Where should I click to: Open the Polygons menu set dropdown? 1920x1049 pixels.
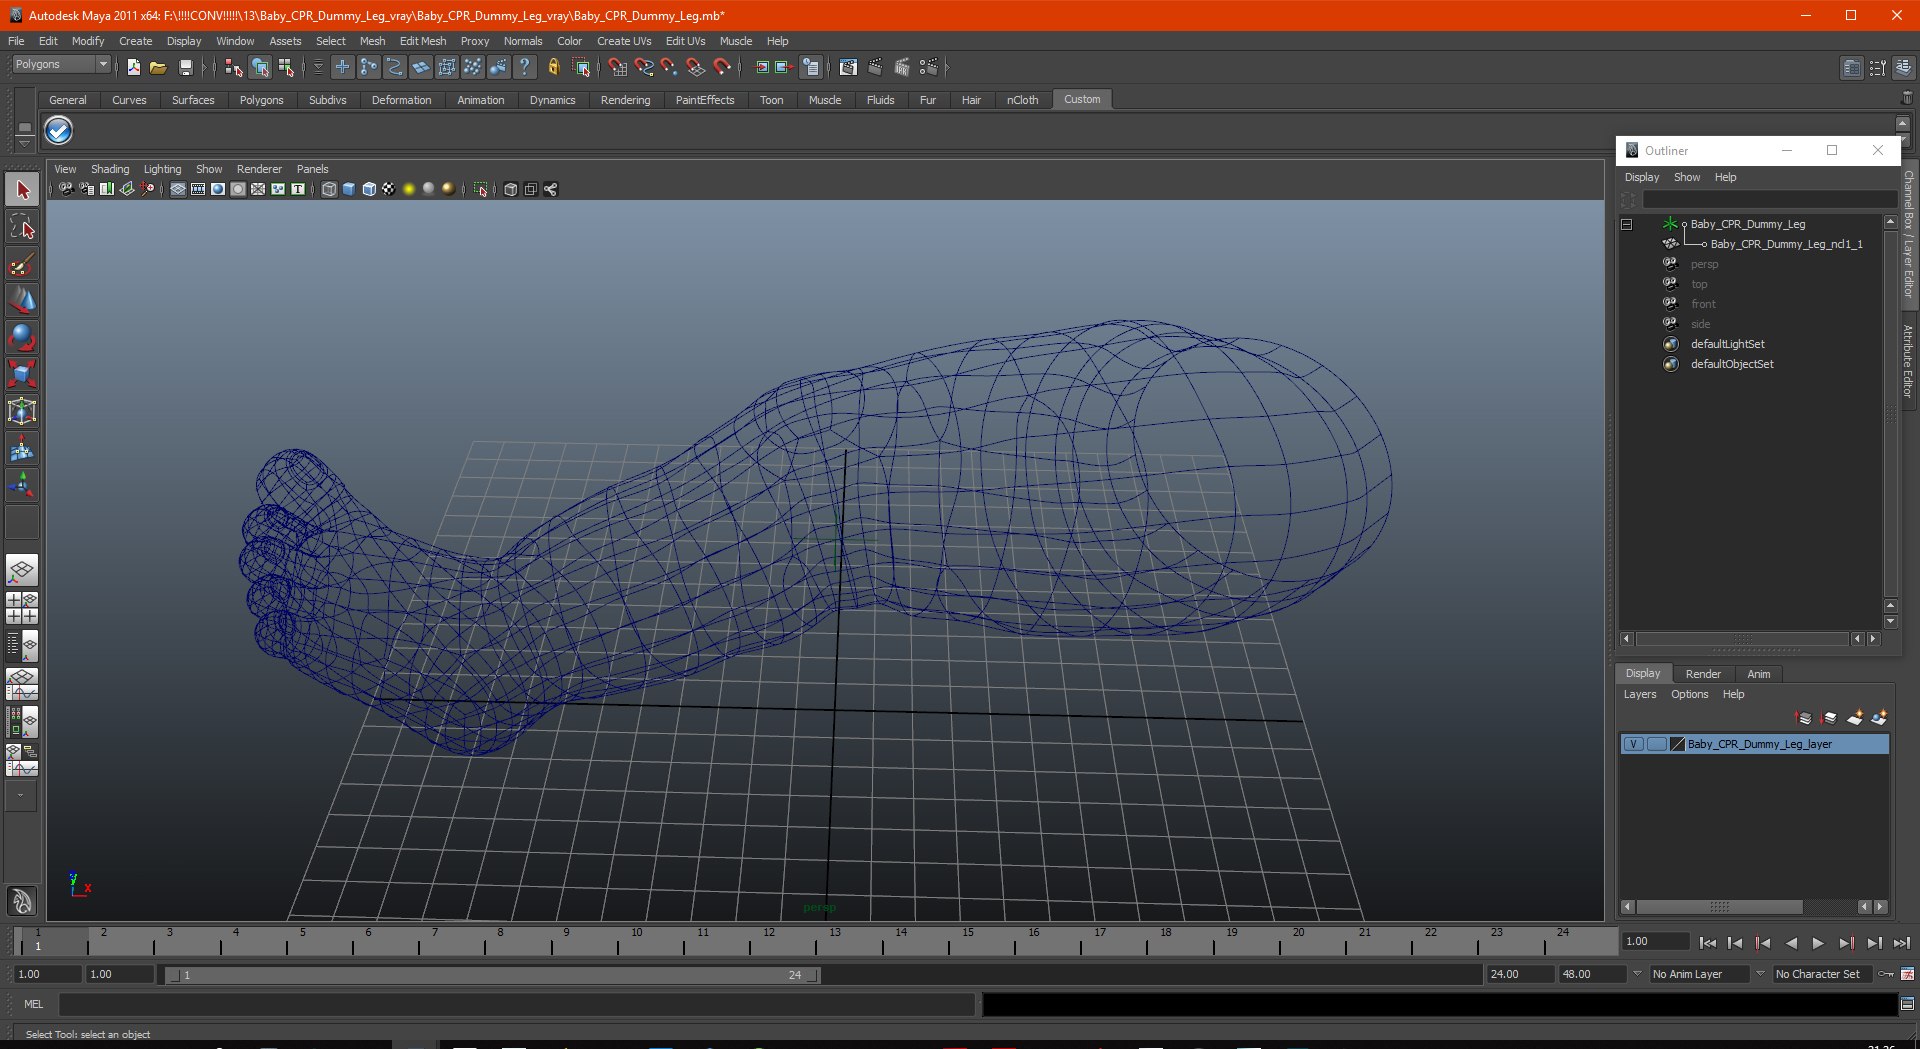click(61, 64)
